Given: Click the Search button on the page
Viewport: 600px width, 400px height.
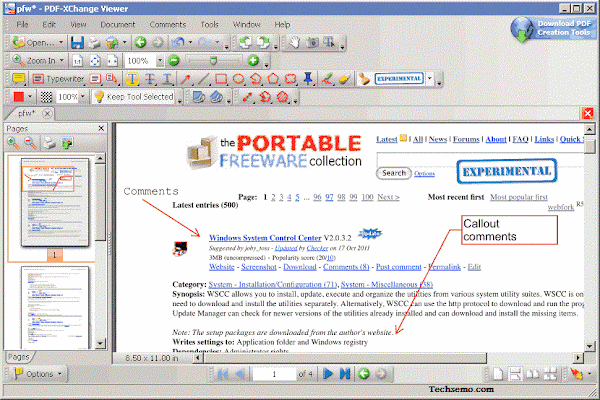Looking at the screenshot, I should pos(394,173).
